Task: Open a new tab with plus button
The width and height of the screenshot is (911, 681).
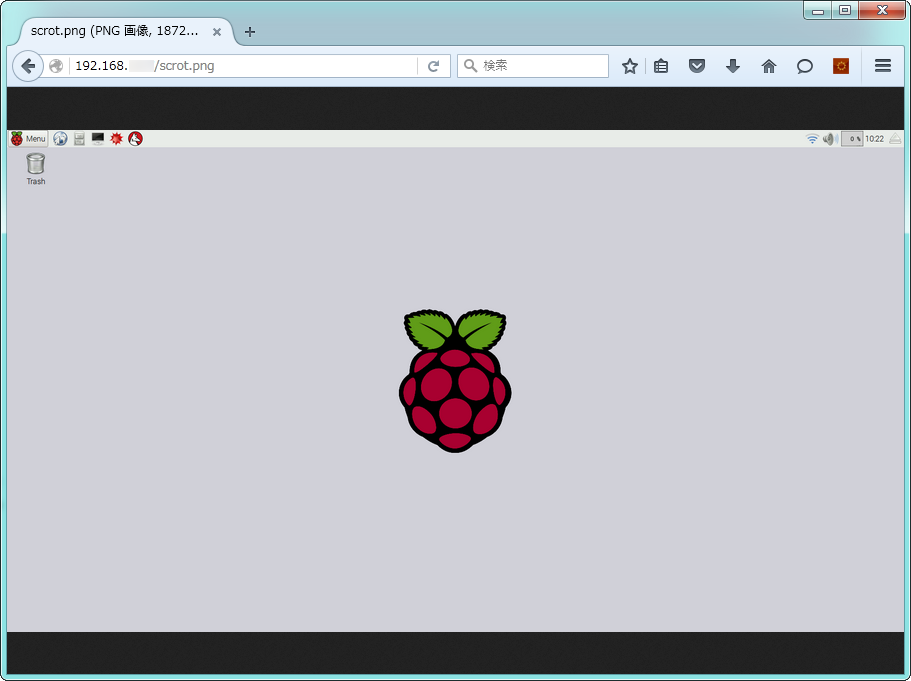Action: pyautogui.click(x=250, y=32)
